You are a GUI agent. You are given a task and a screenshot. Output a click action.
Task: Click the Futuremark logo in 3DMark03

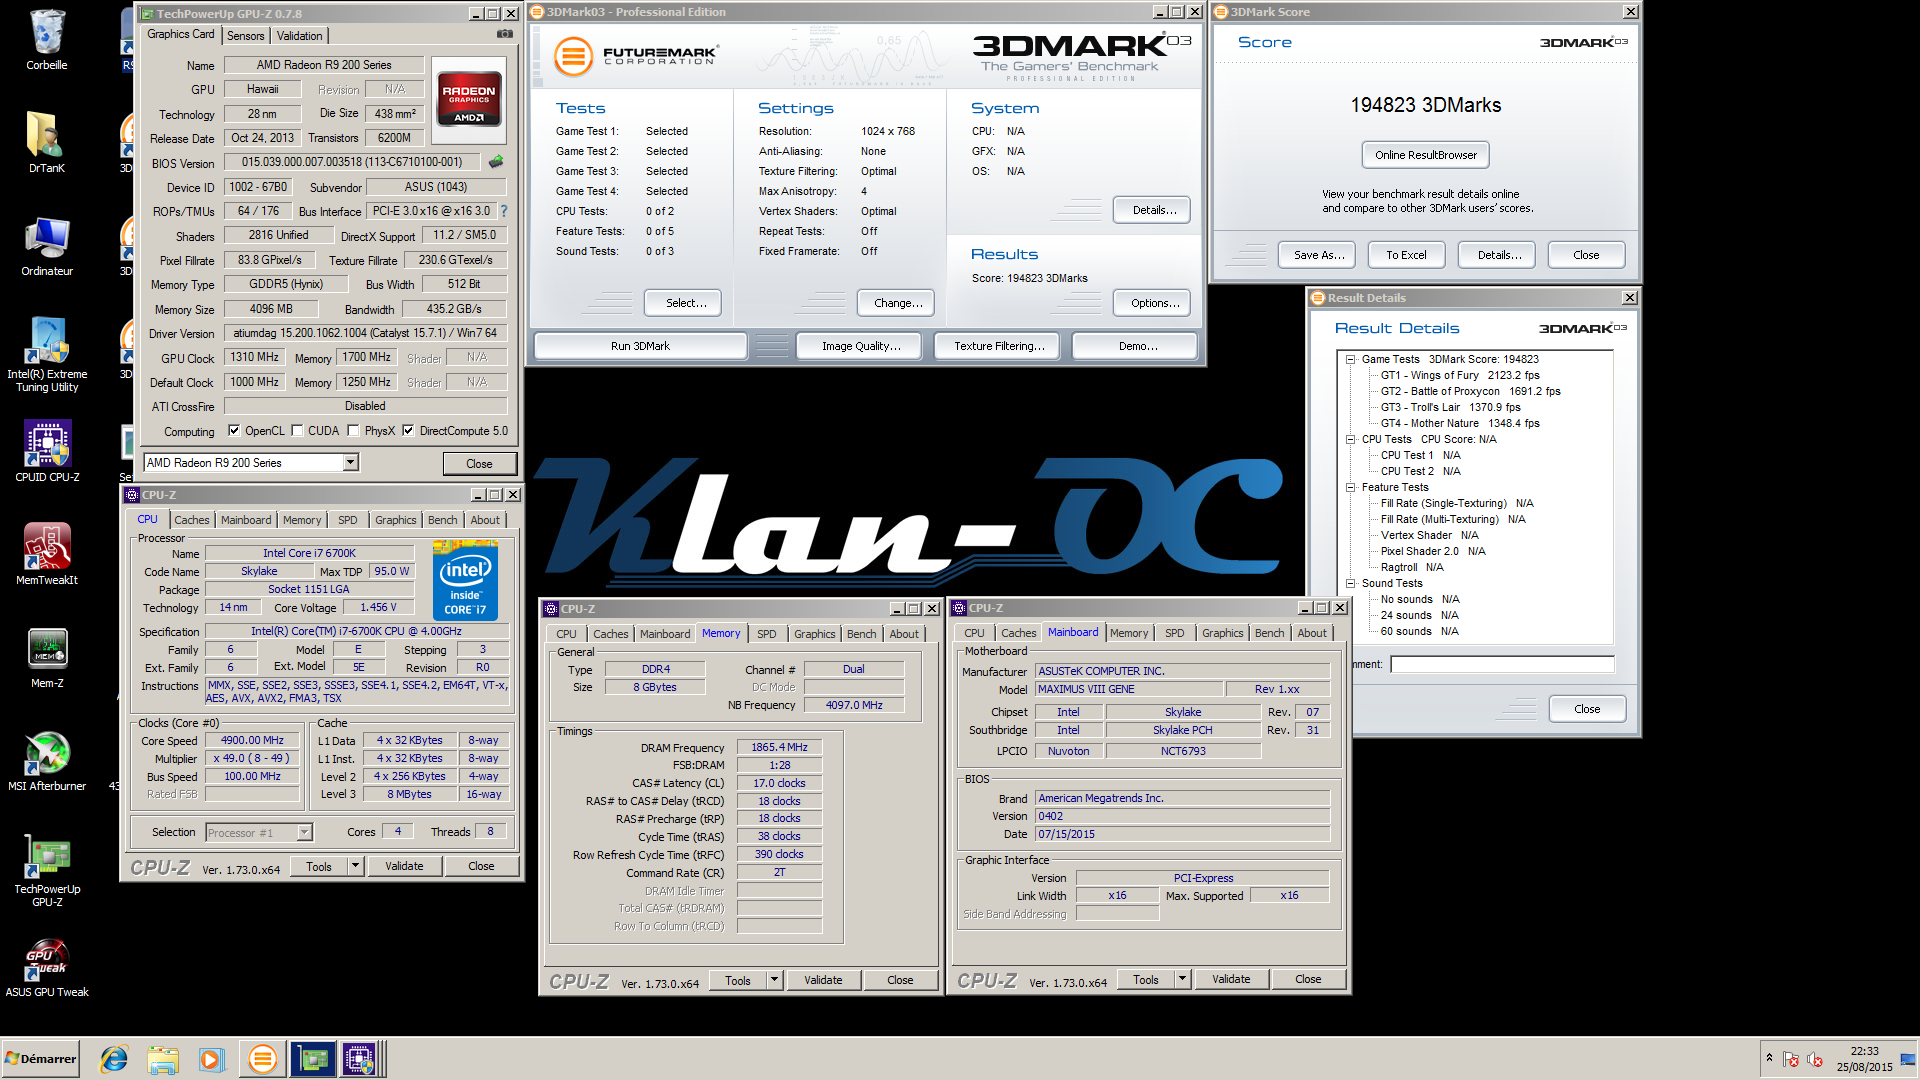(636, 56)
